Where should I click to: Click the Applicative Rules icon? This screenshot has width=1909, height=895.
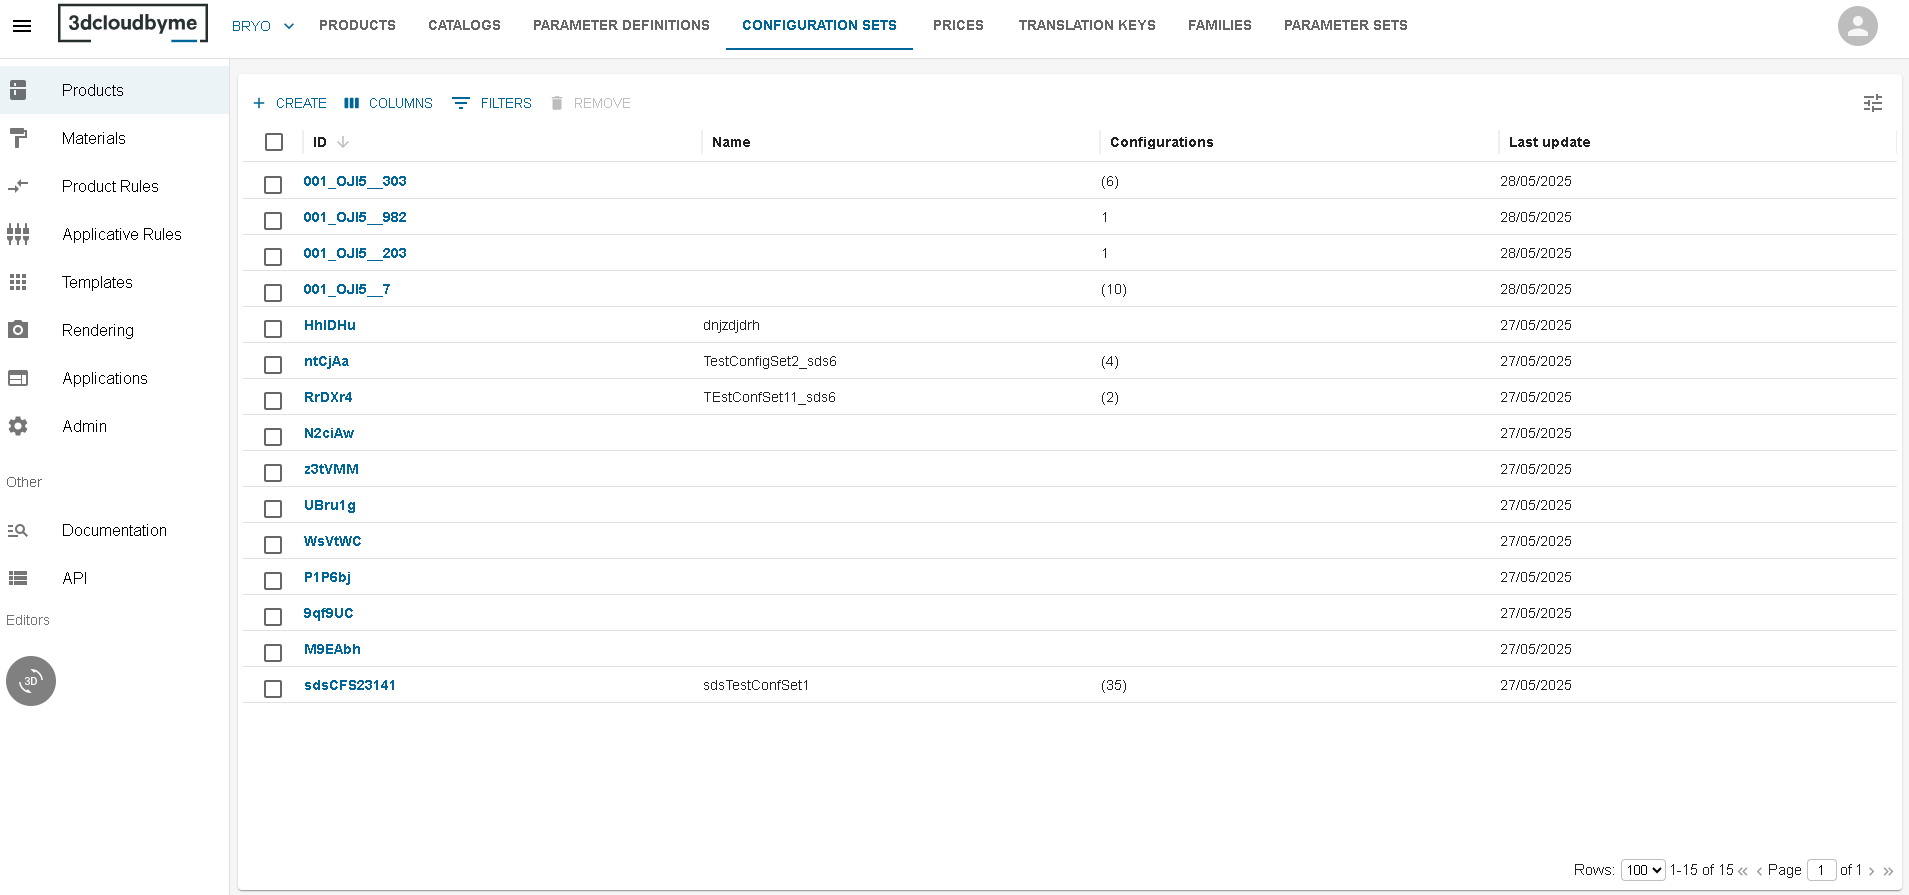18,234
